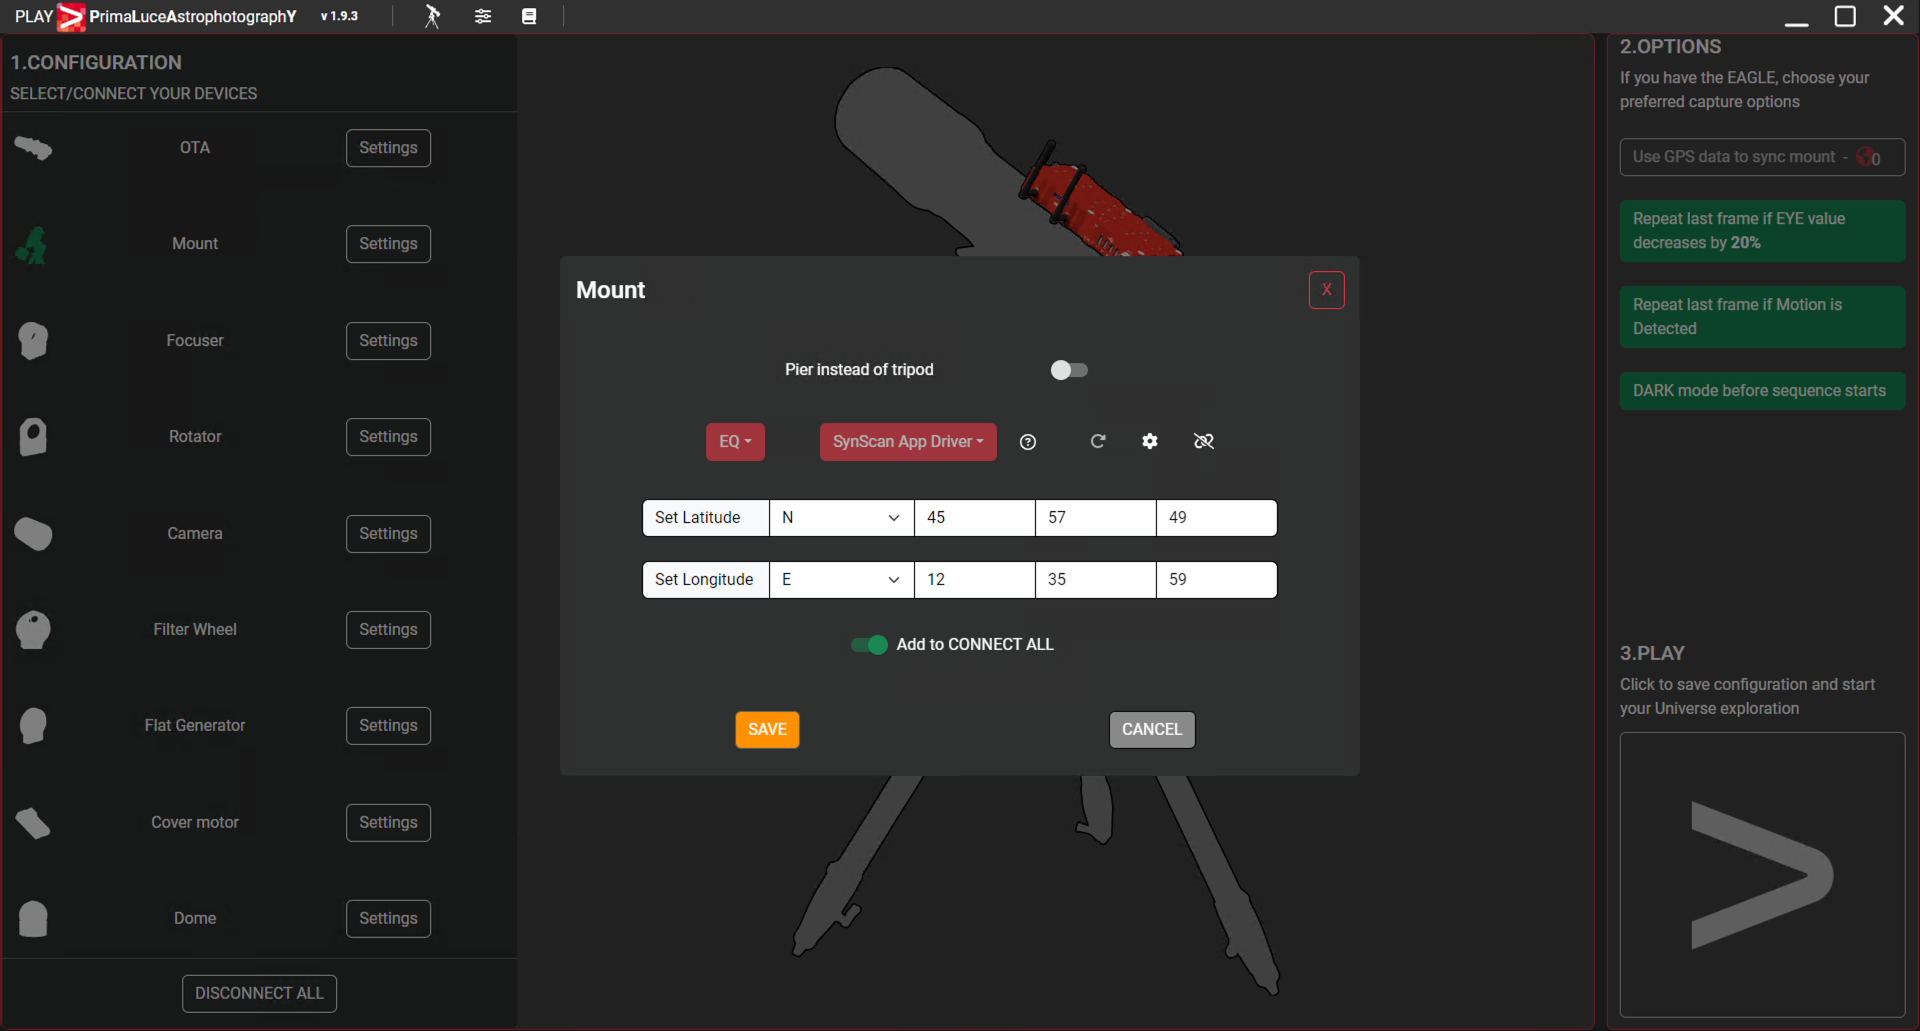1920x1031 pixels.
Task: Open the mount driver help question icon
Action: click(x=1028, y=442)
